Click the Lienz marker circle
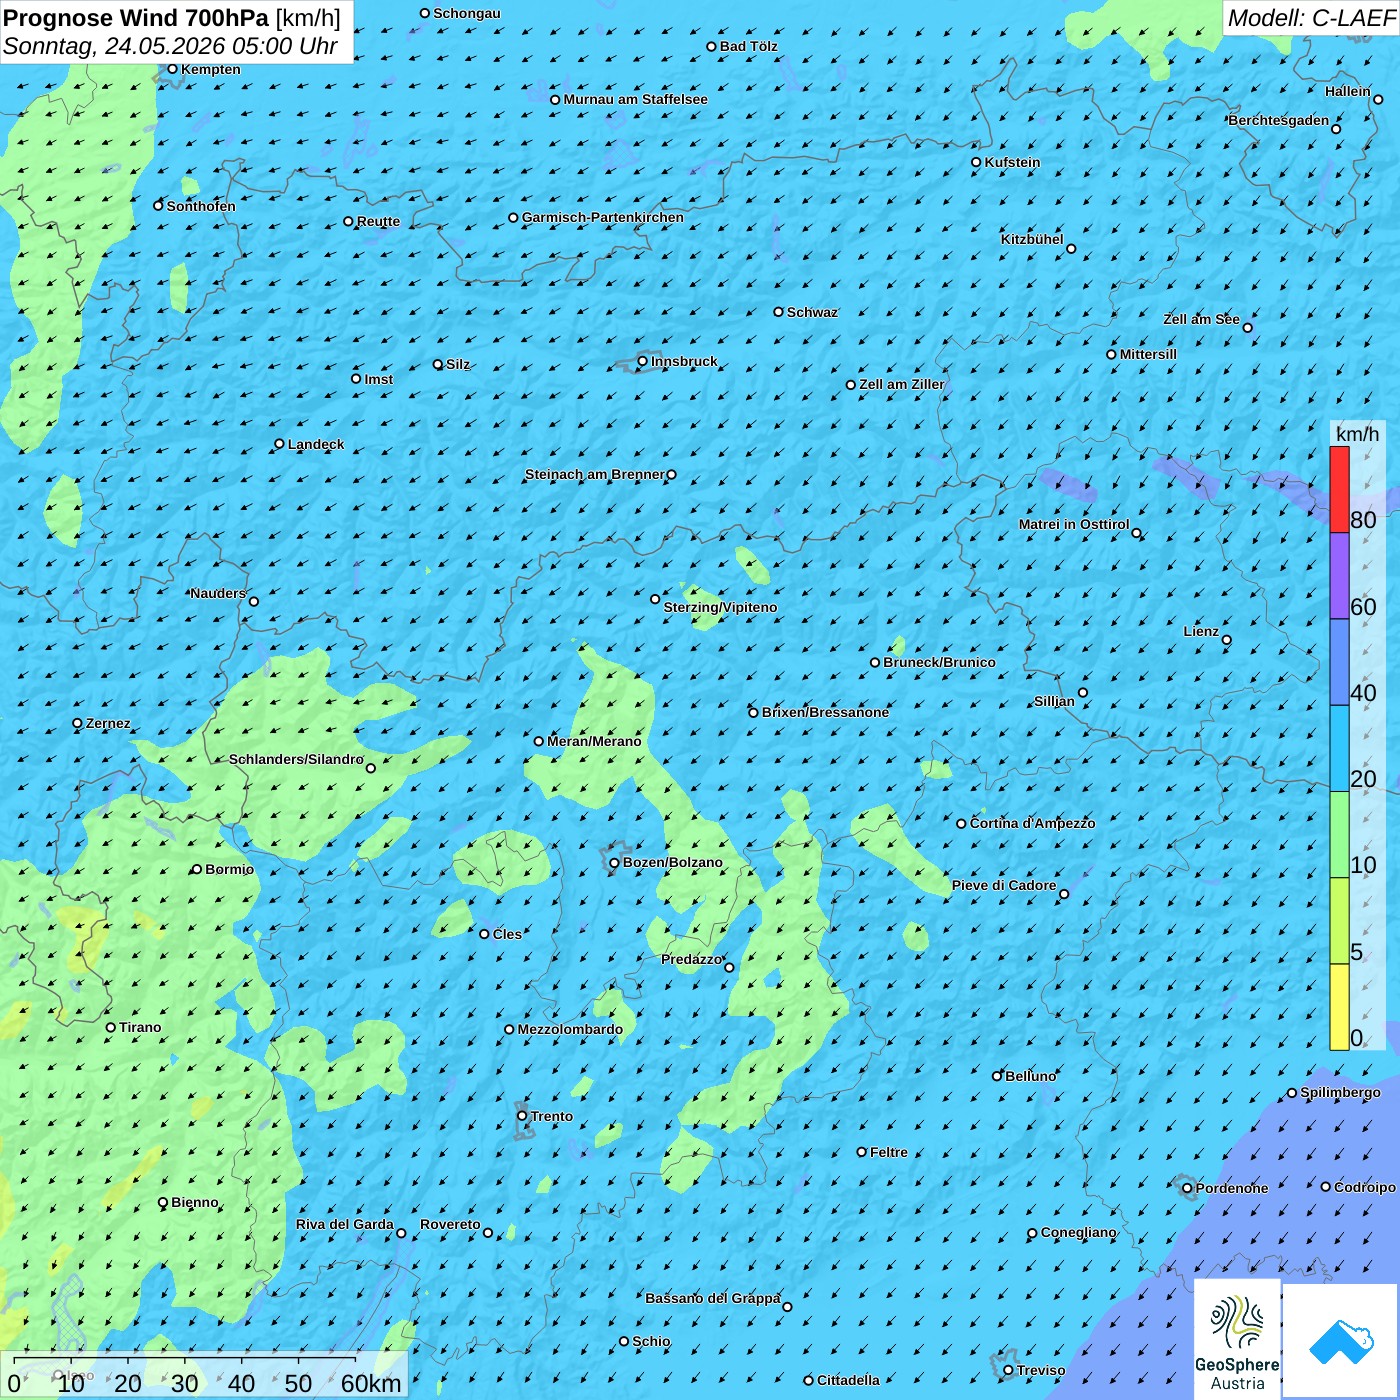This screenshot has height=1400, width=1400. 1227,640
